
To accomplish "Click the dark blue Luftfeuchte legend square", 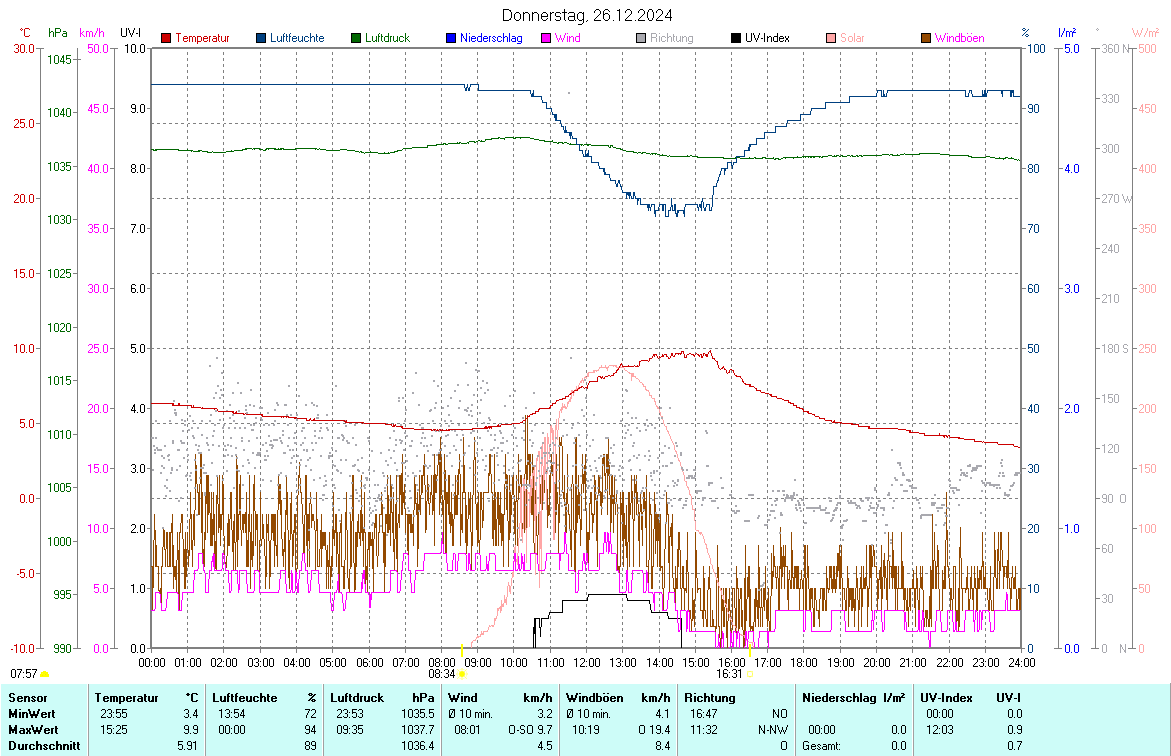I will tap(262, 38).
